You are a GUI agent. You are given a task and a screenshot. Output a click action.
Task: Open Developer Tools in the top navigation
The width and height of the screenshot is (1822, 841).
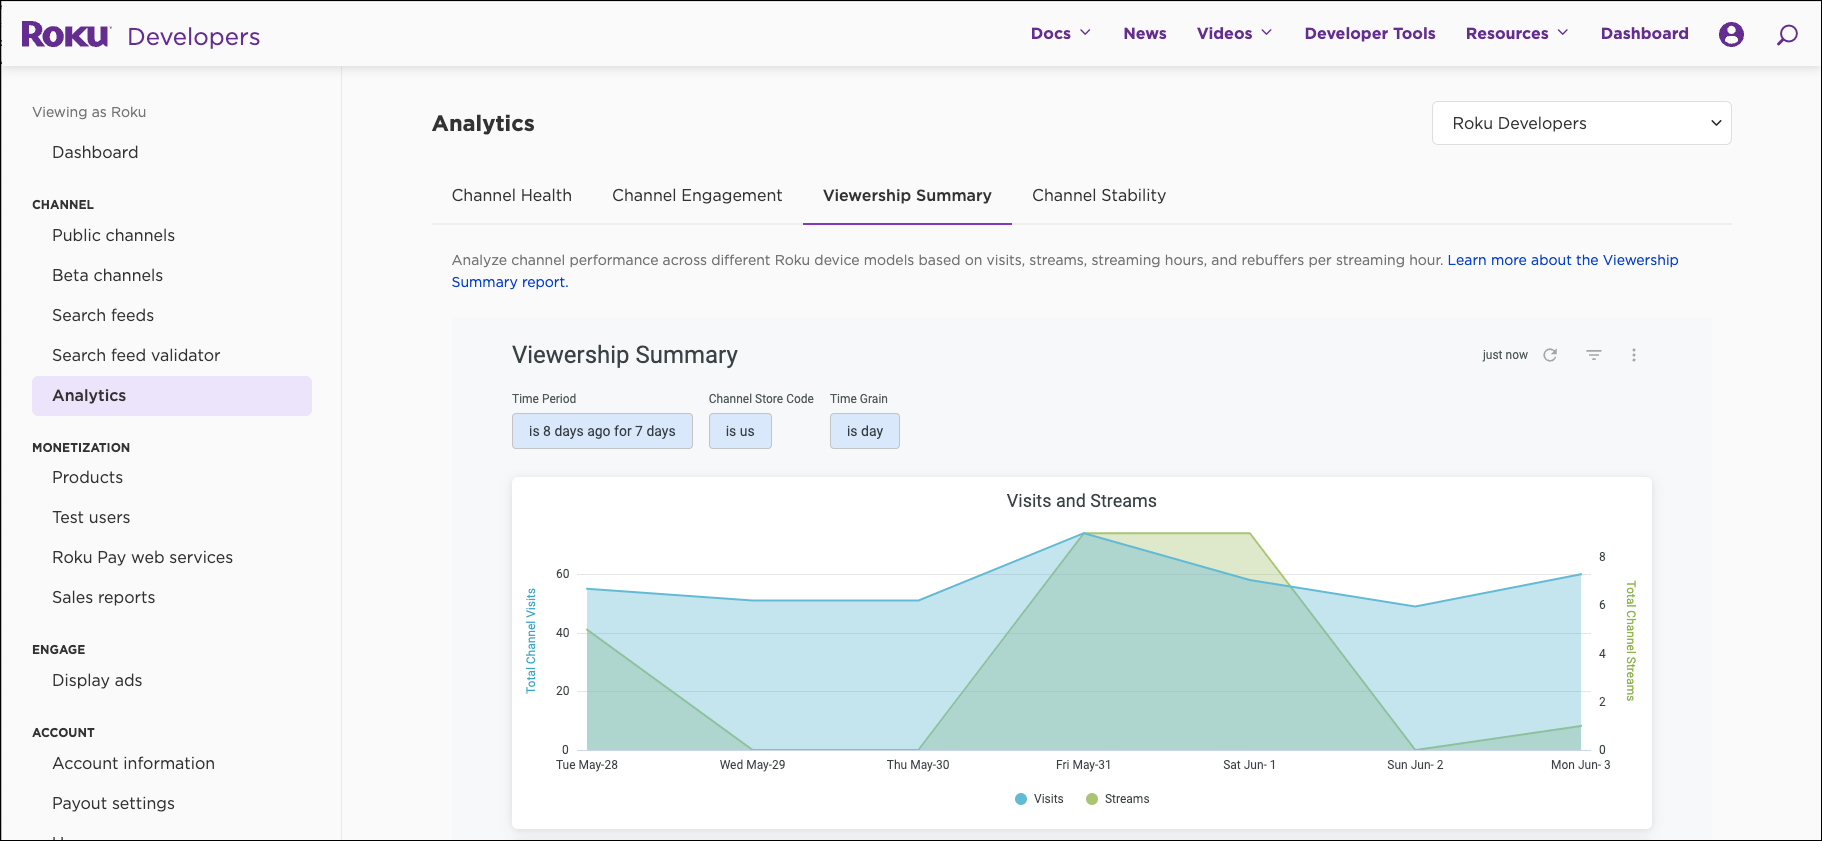1369,33
